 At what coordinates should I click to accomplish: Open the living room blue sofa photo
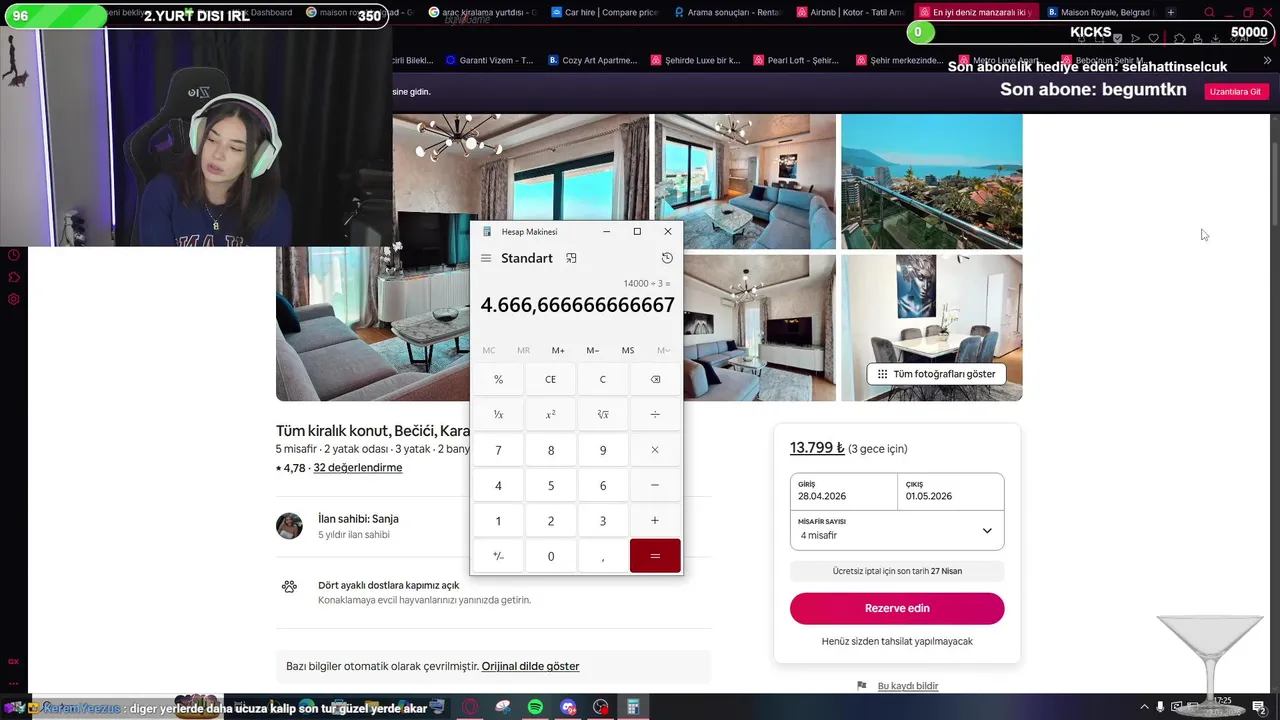point(745,181)
